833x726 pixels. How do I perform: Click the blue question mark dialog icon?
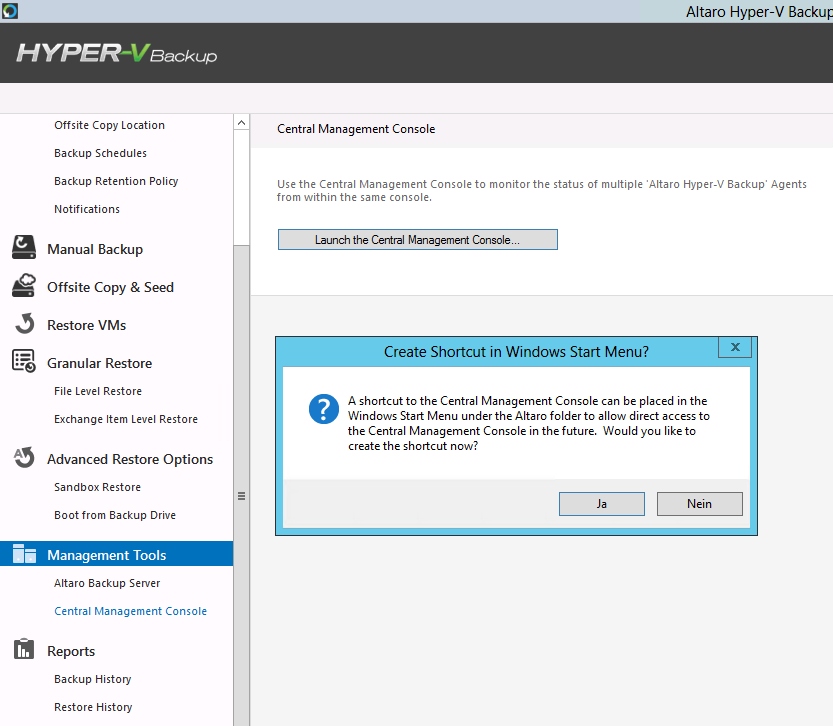pos(324,409)
